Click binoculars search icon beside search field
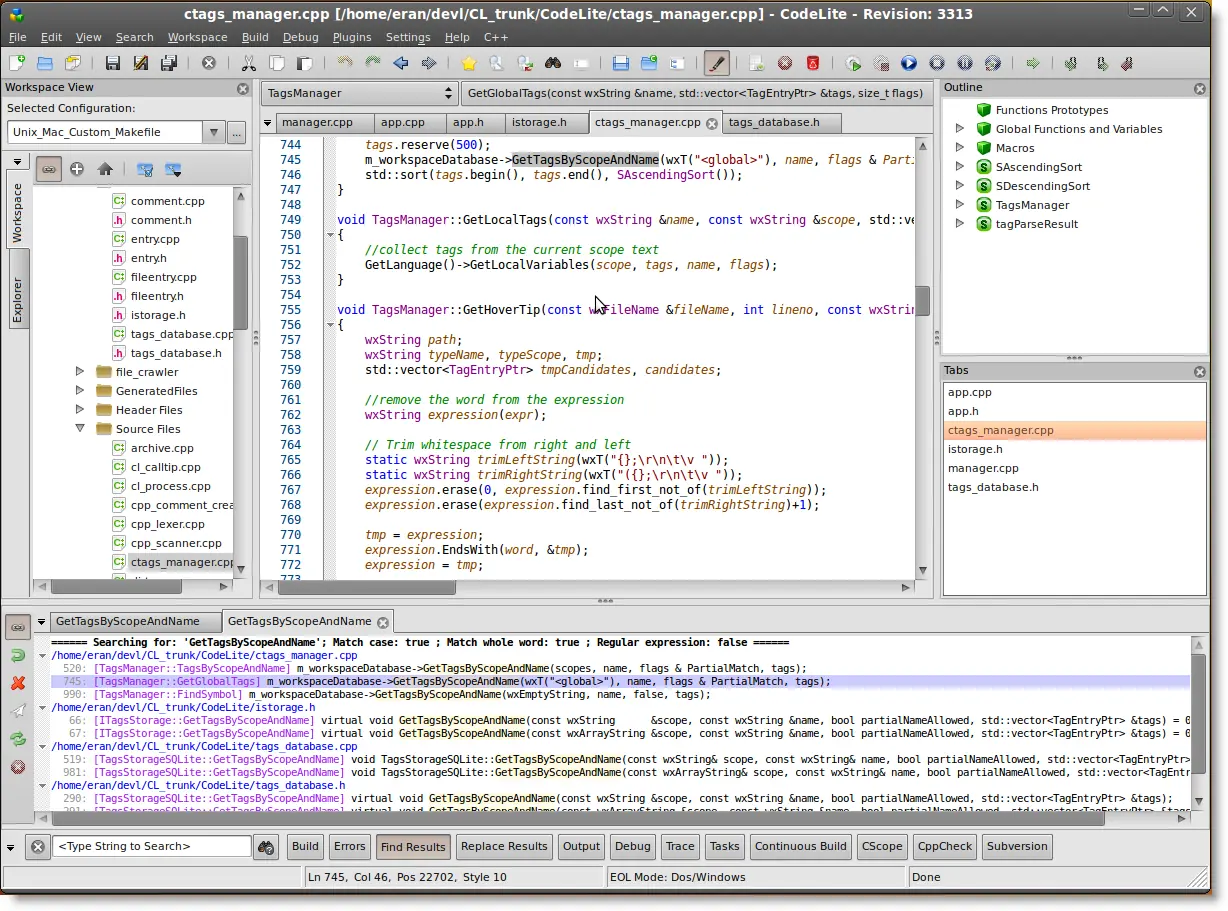 266,847
